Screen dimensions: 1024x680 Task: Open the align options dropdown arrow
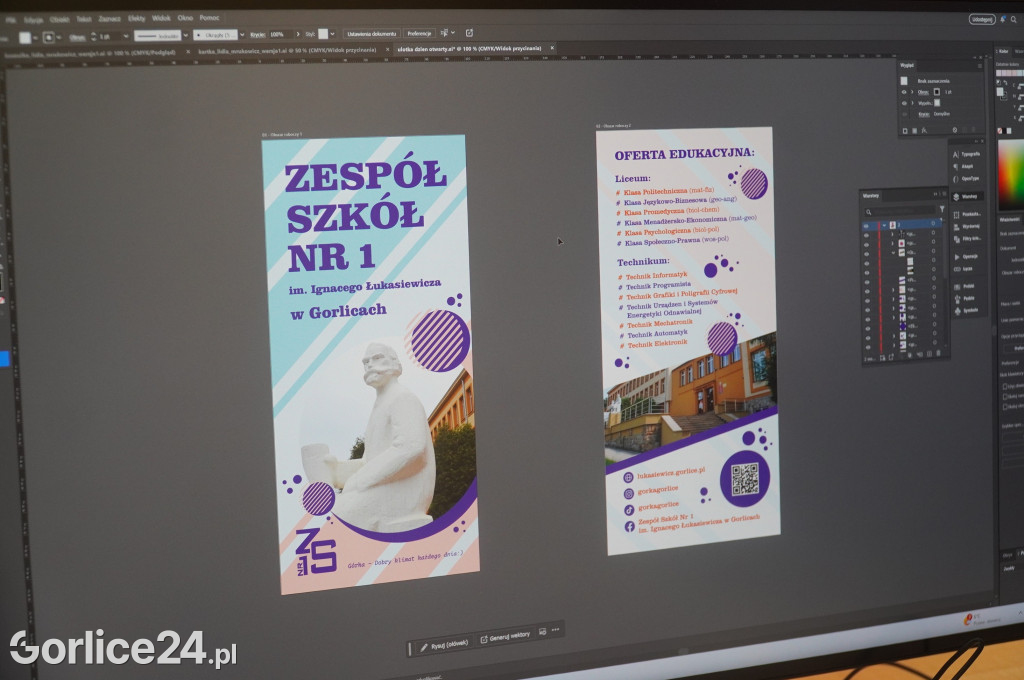453,33
